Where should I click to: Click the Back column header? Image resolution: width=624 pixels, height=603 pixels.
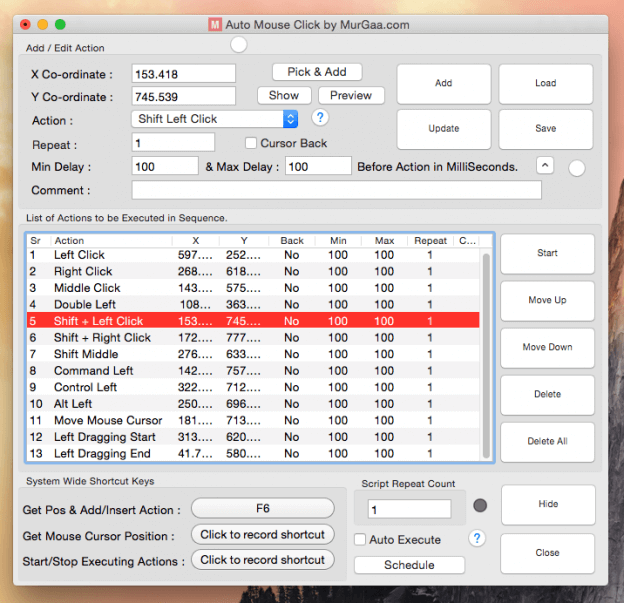[292, 240]
